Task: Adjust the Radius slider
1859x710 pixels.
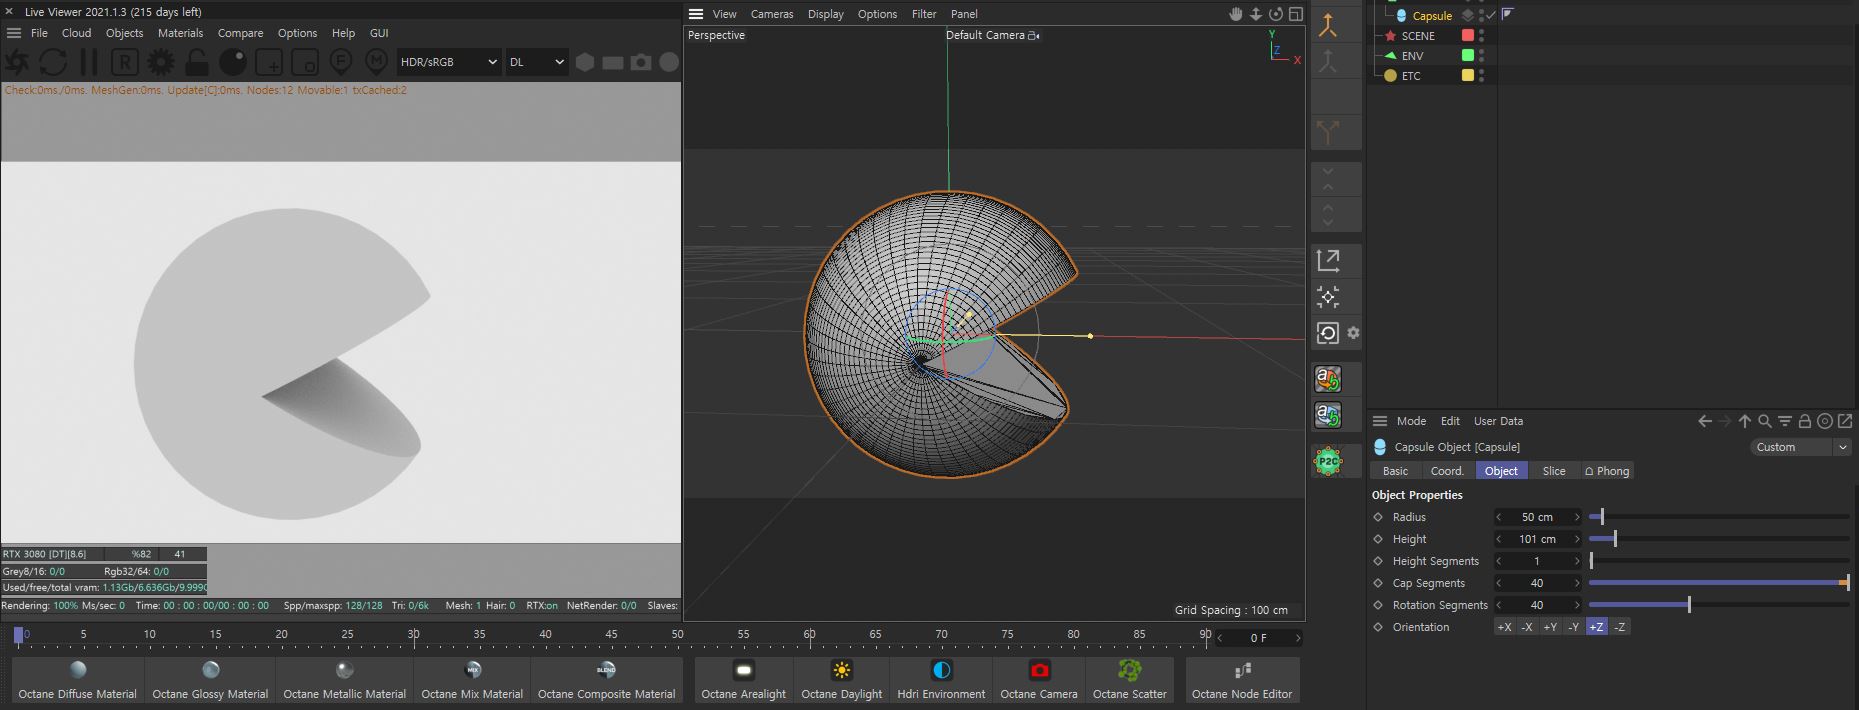Action: pyautogui.click(x=1719, y=517)
